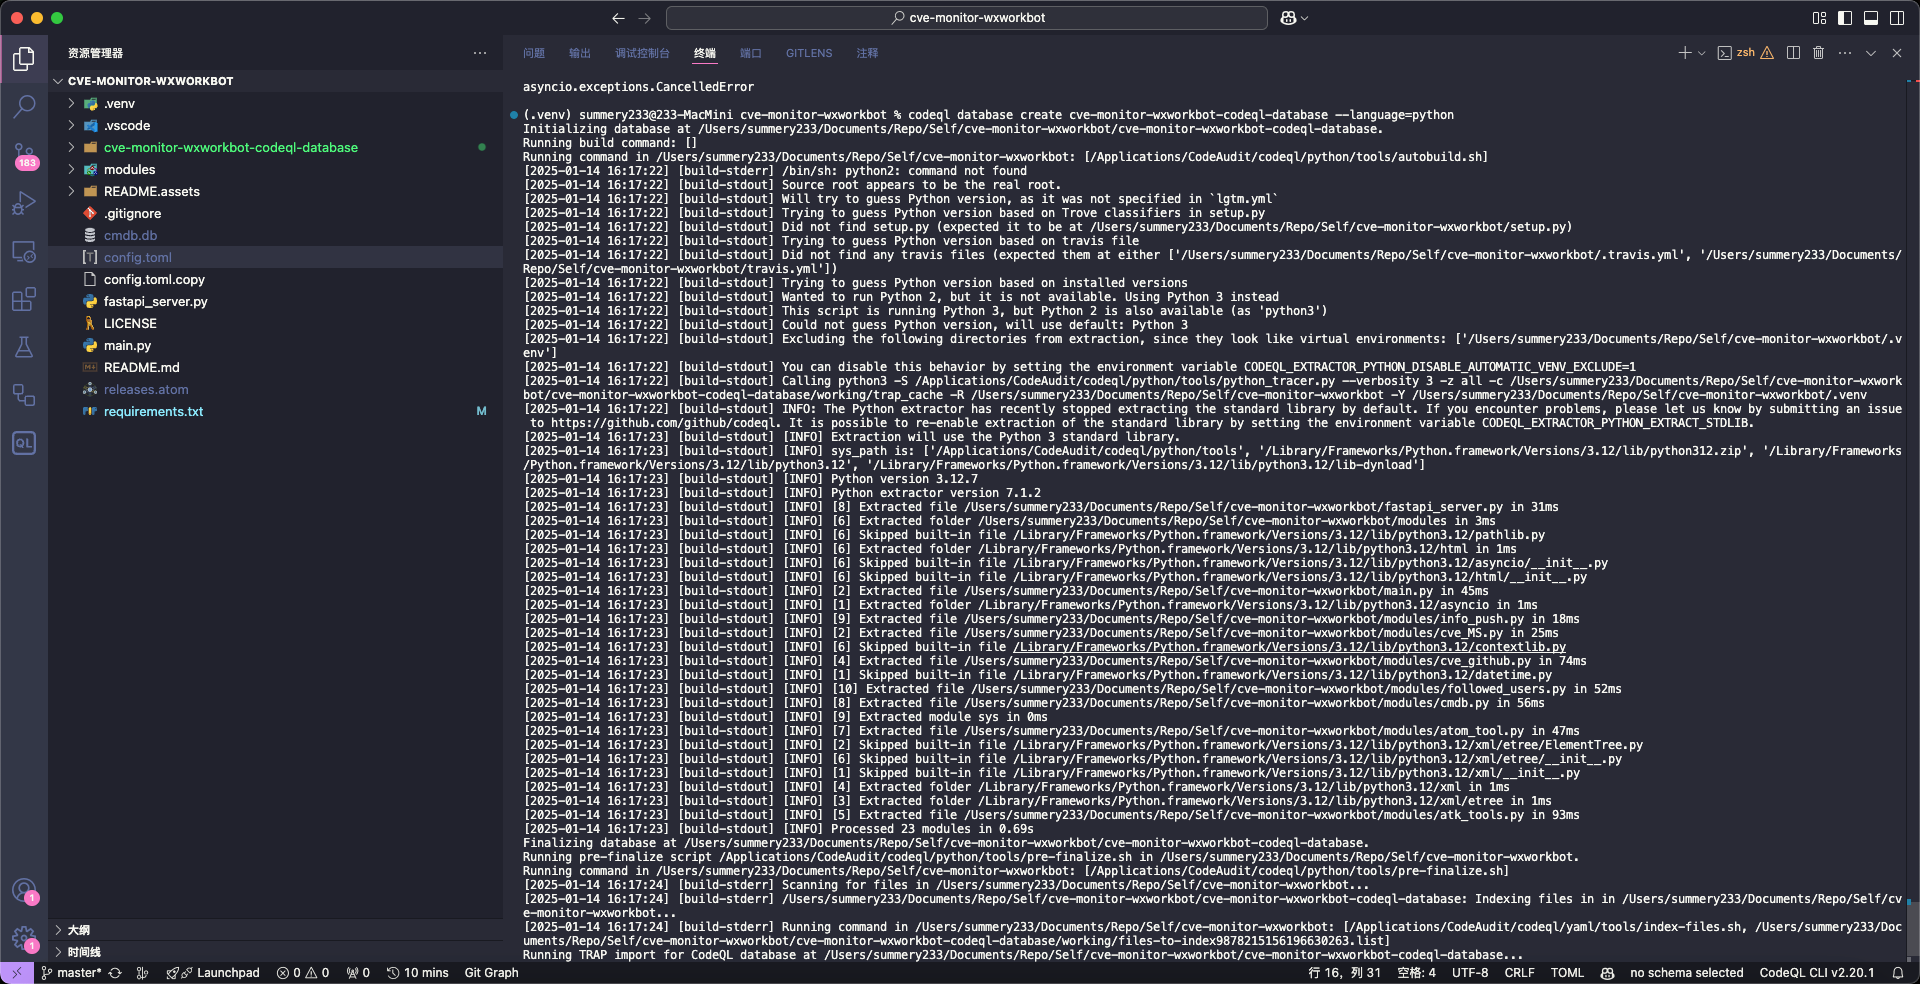Viewport: 1920px width, 984px height.
Task: Open the CodeQL view in activity bar
Action: pyautogui.click(x=24, y=443)
